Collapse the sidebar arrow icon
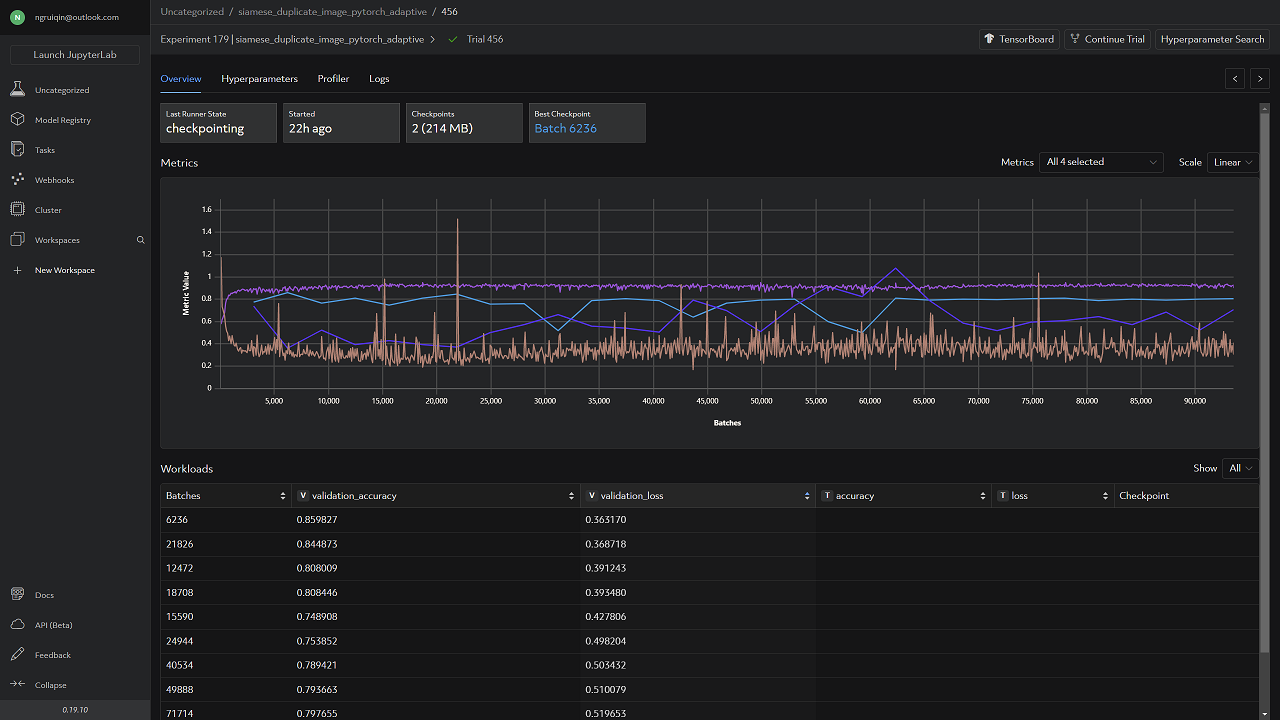Screen dimensions: 1280x720 17,685
